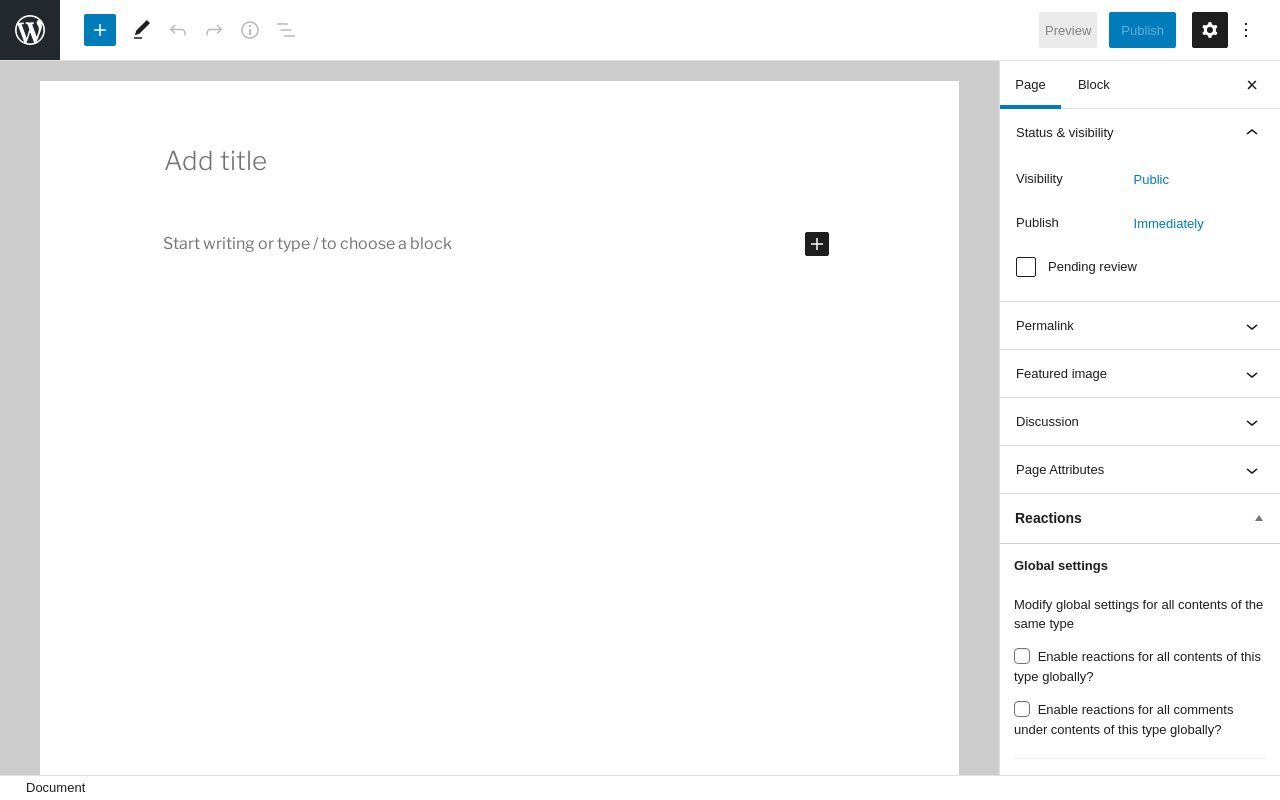Viewport: 1280px width, 800px height.
Task: Change visibility via Public link
Action: click(1151, 180)
